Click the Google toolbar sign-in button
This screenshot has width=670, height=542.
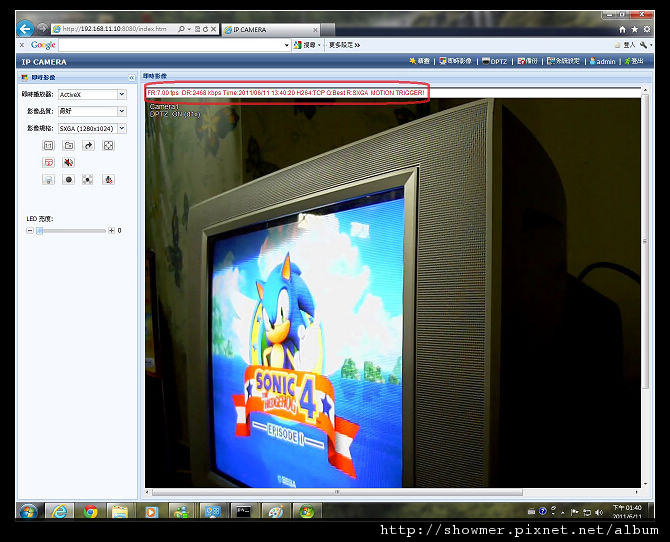(625, 45)
